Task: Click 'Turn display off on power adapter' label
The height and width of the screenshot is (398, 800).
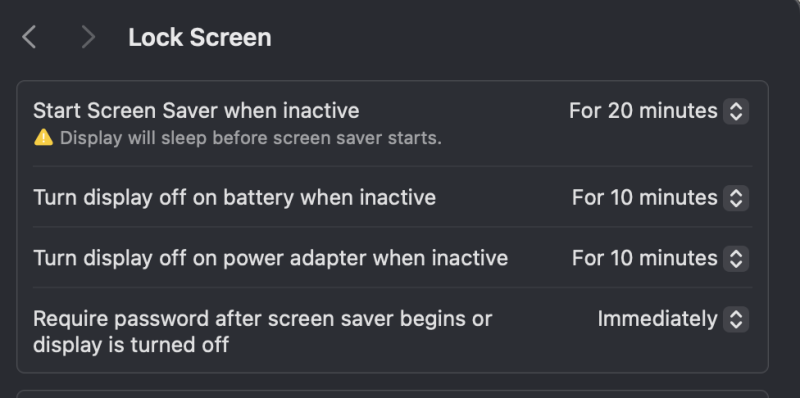Action: pyautogui.click(x=270, y=258)
